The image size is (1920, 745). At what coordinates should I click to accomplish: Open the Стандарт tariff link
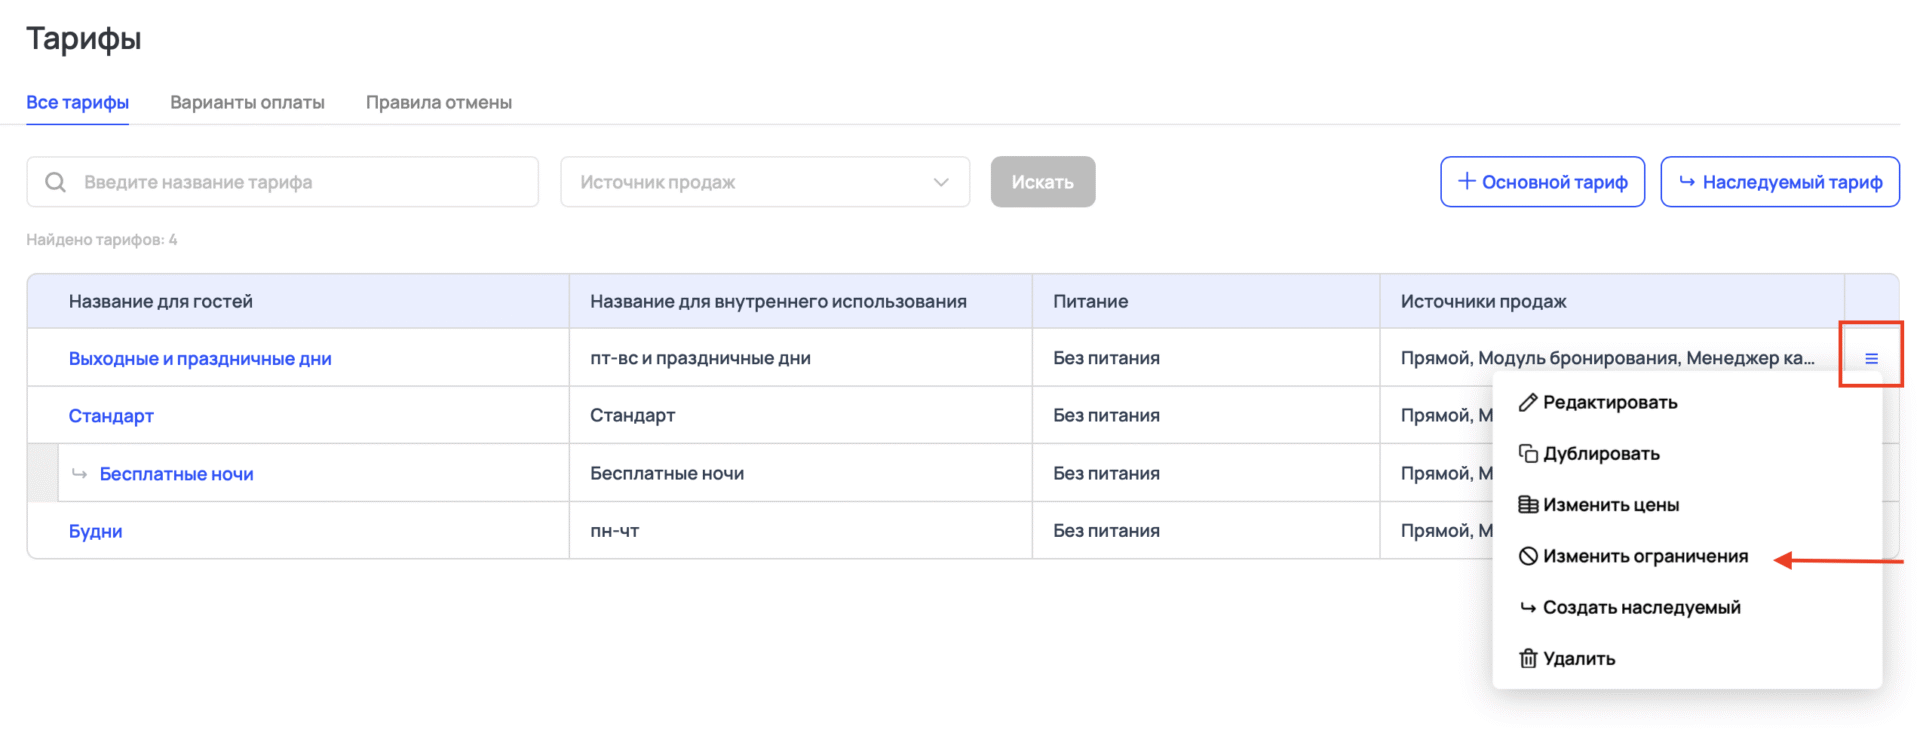(111, 416)
